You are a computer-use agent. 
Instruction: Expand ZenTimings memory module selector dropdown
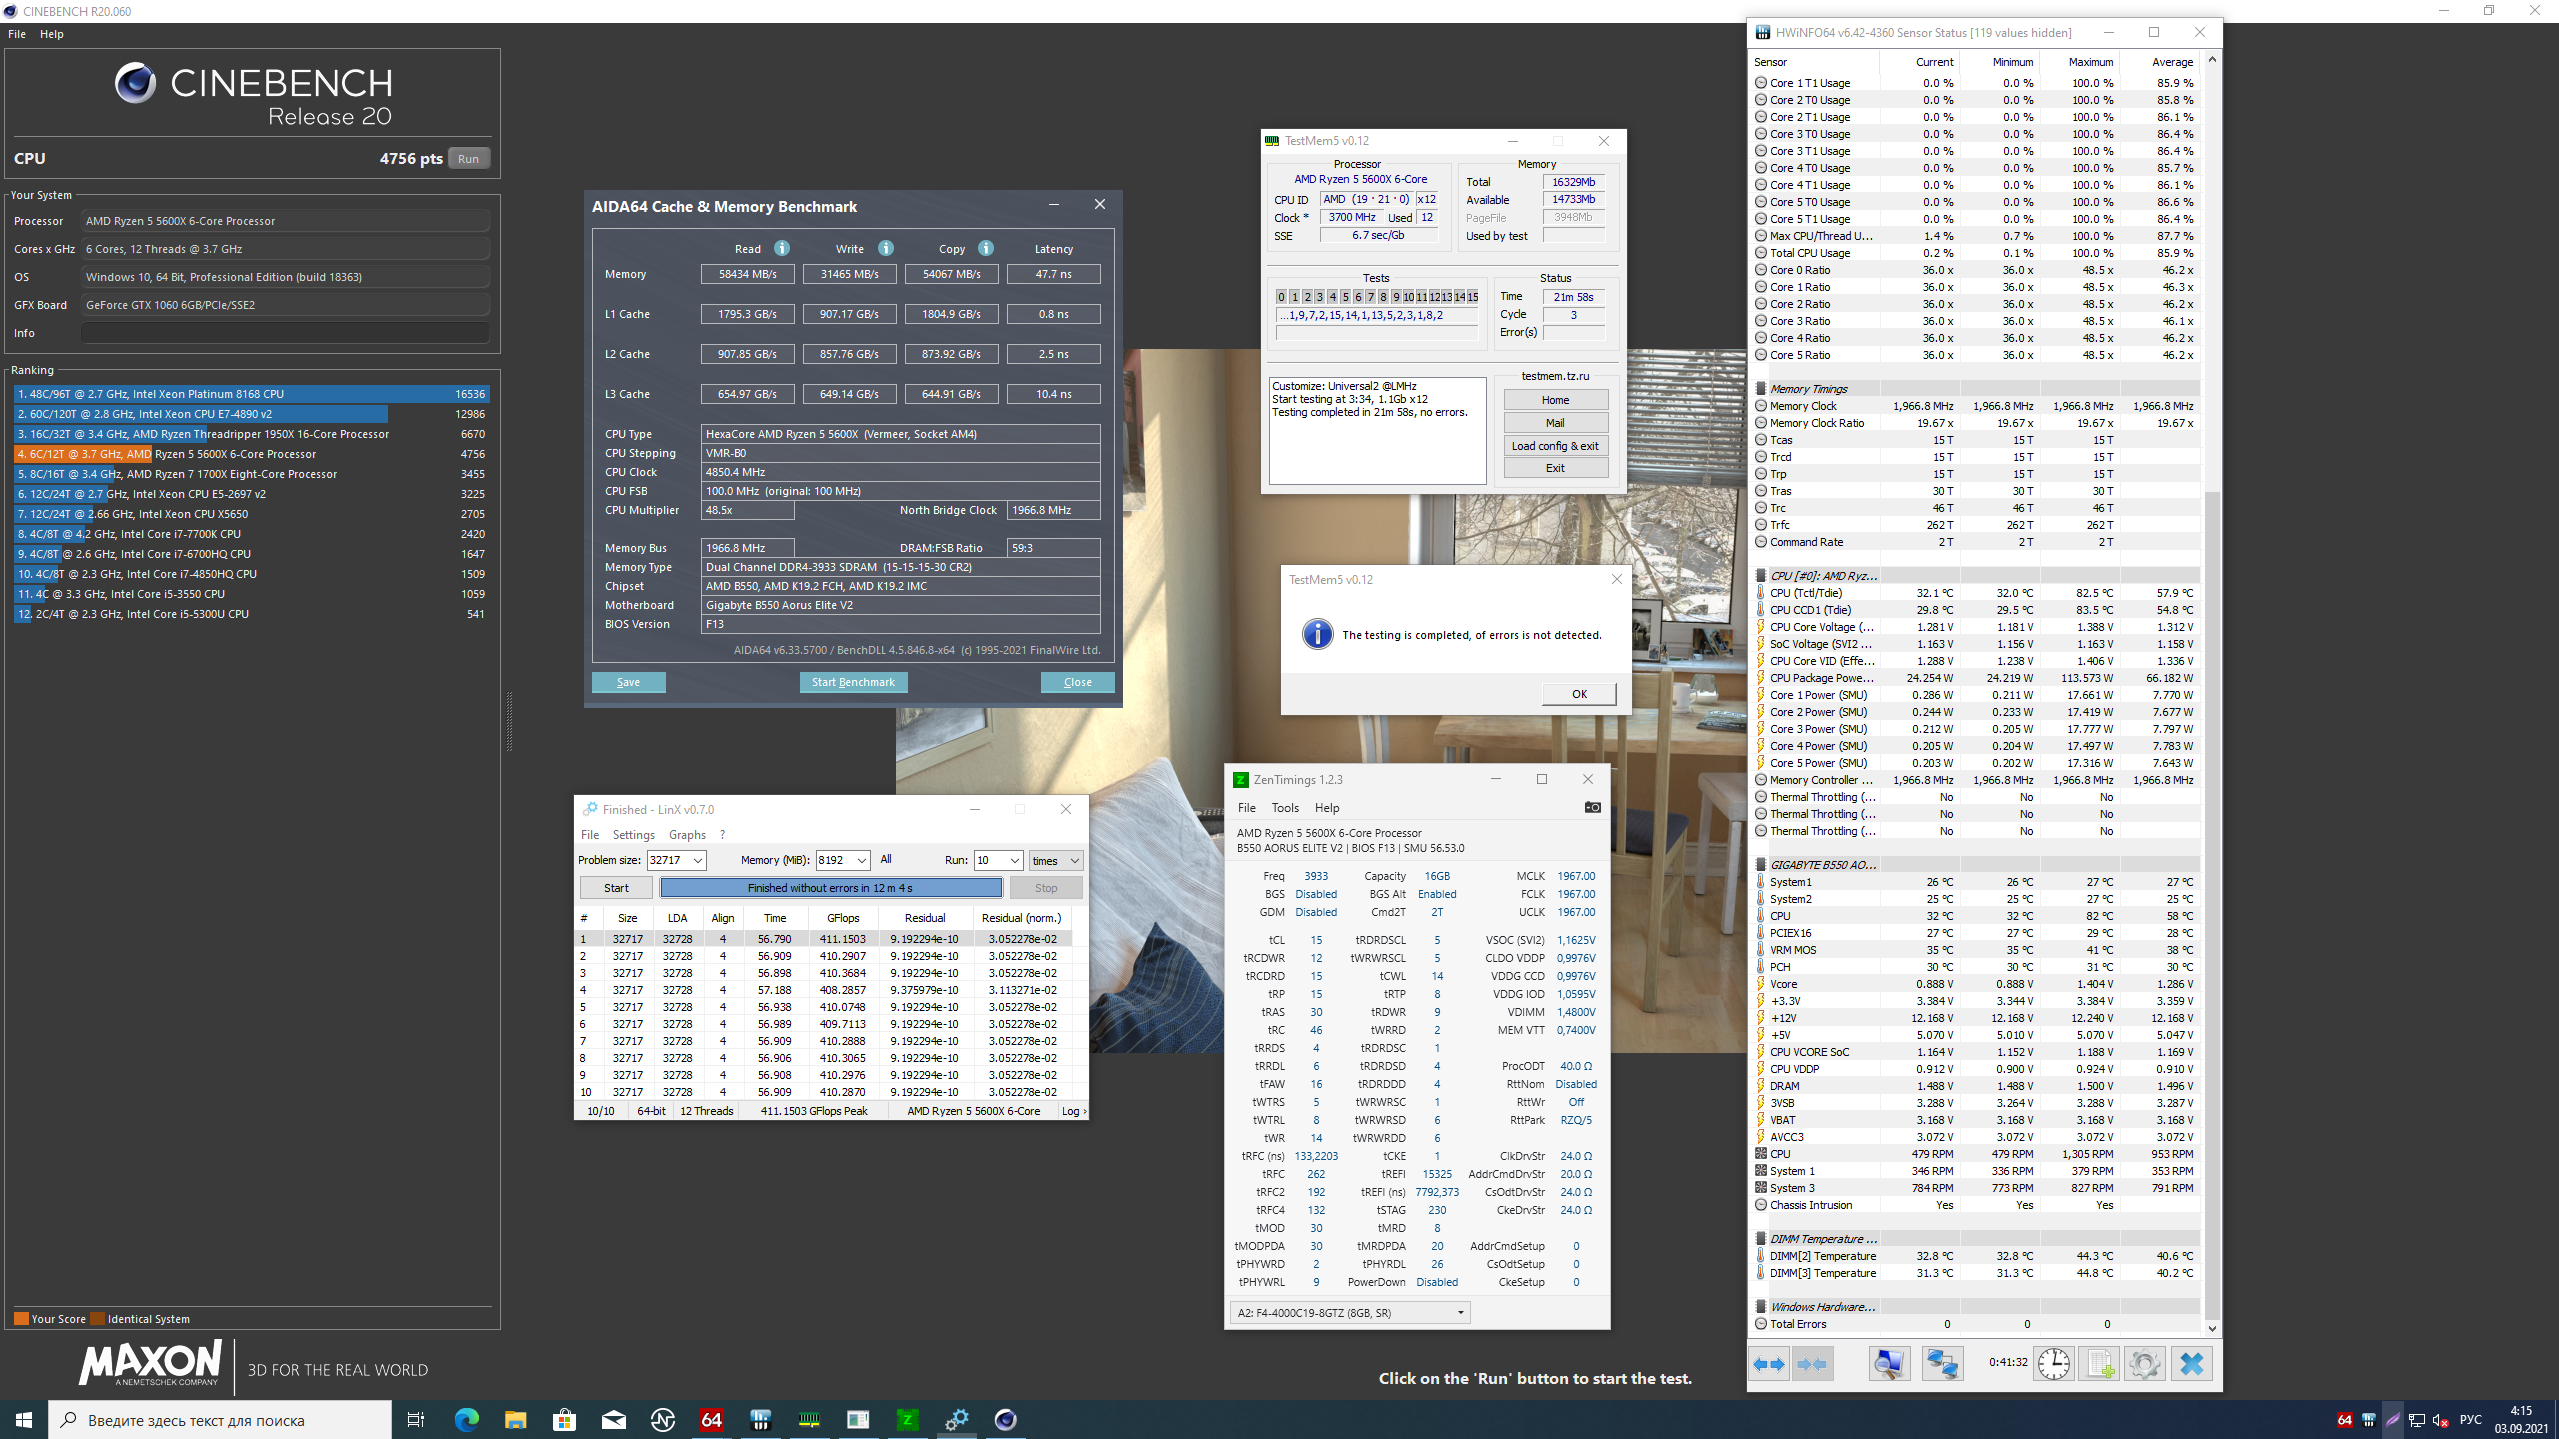[1460, 1313]
